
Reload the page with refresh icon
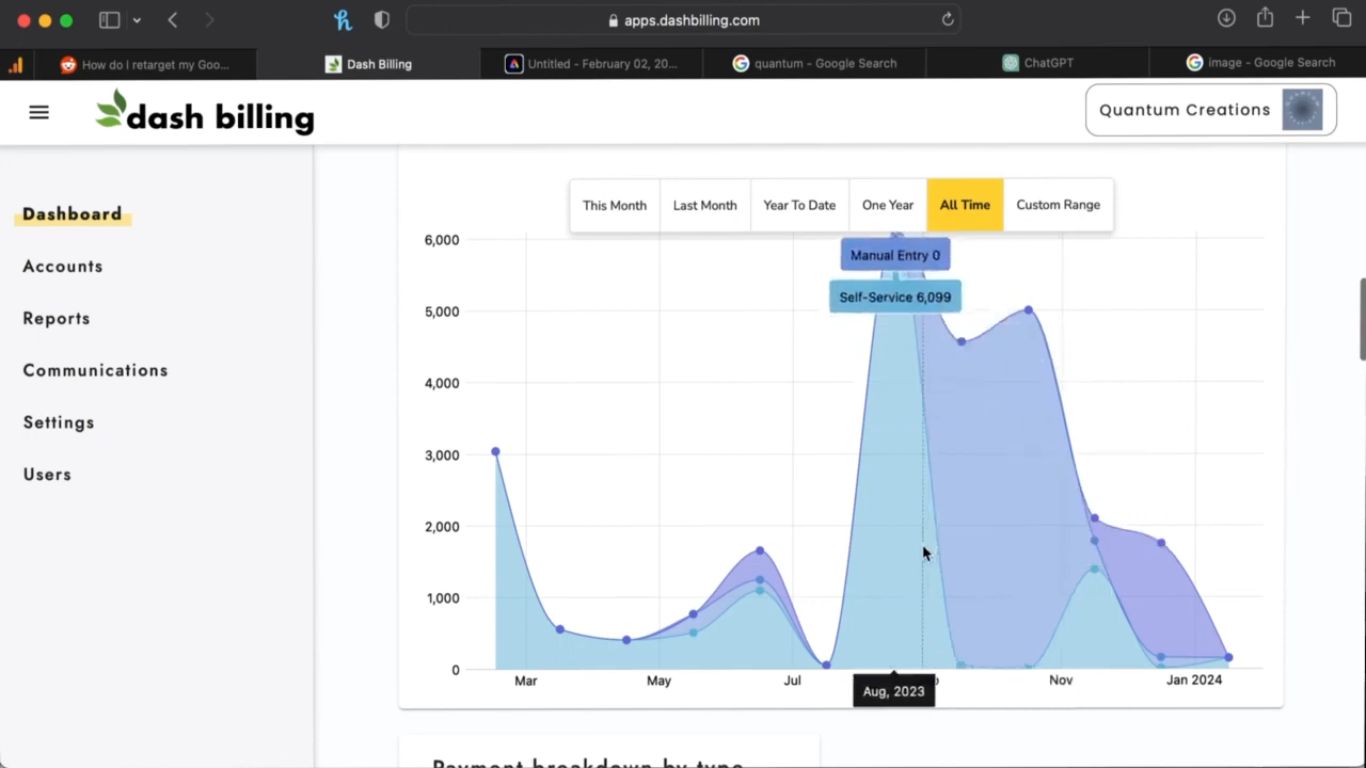point(947,20)
